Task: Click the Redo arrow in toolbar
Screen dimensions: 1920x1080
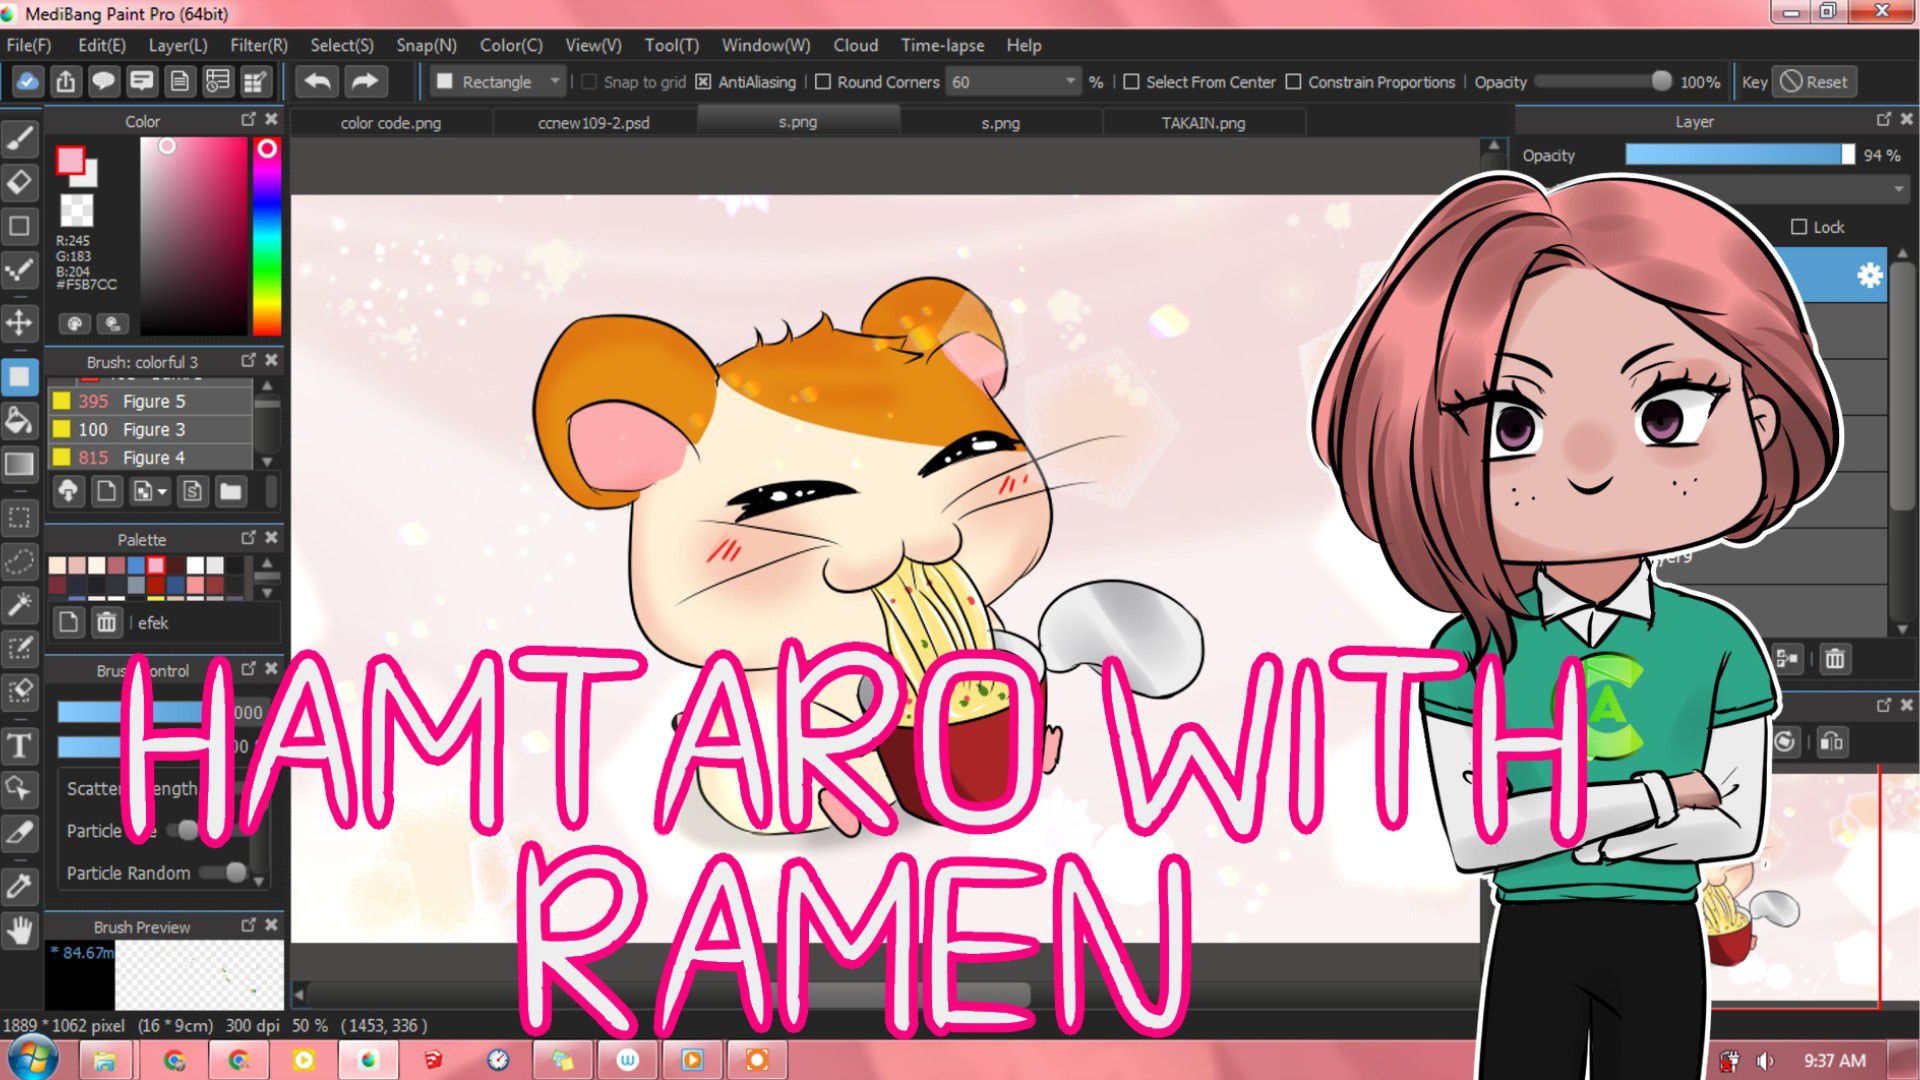Action: (365, 81)
